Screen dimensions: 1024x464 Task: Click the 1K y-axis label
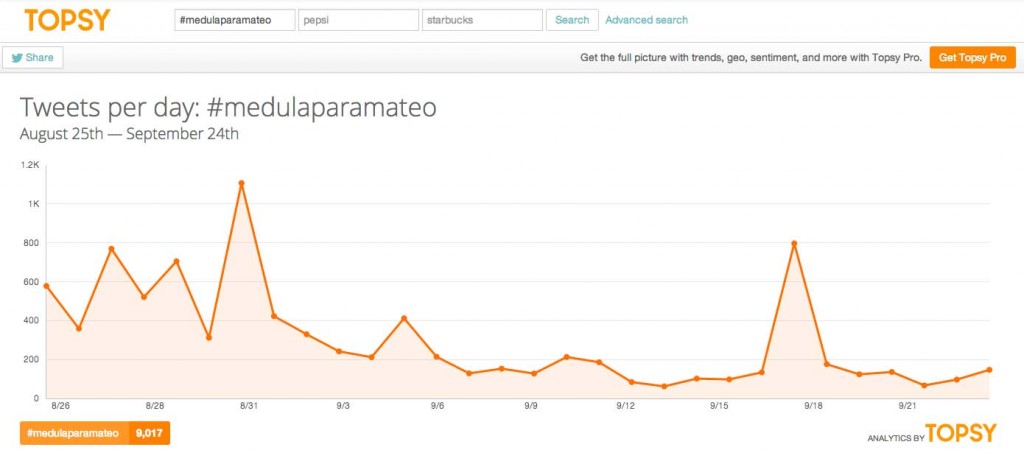click(34, 204)
